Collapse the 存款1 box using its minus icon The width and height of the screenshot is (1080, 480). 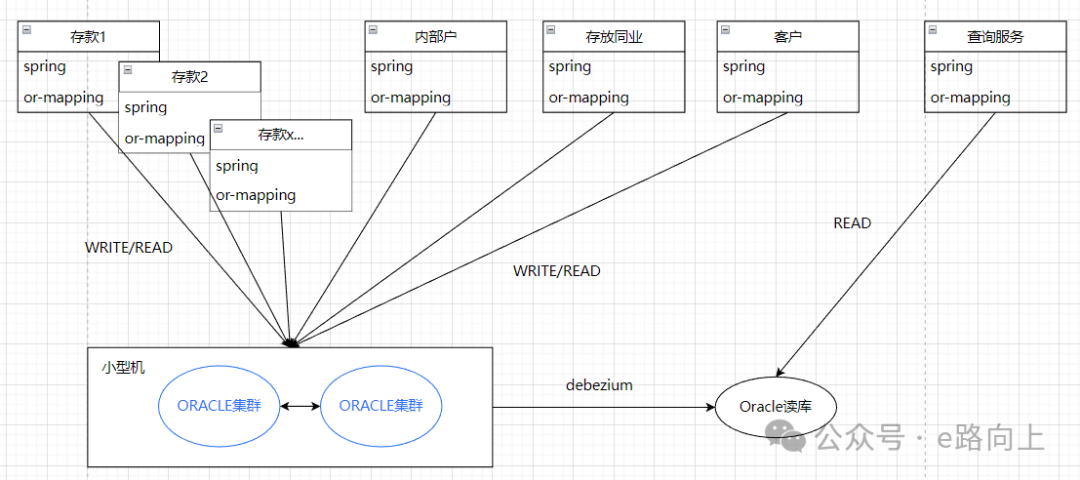click(25, 30)
